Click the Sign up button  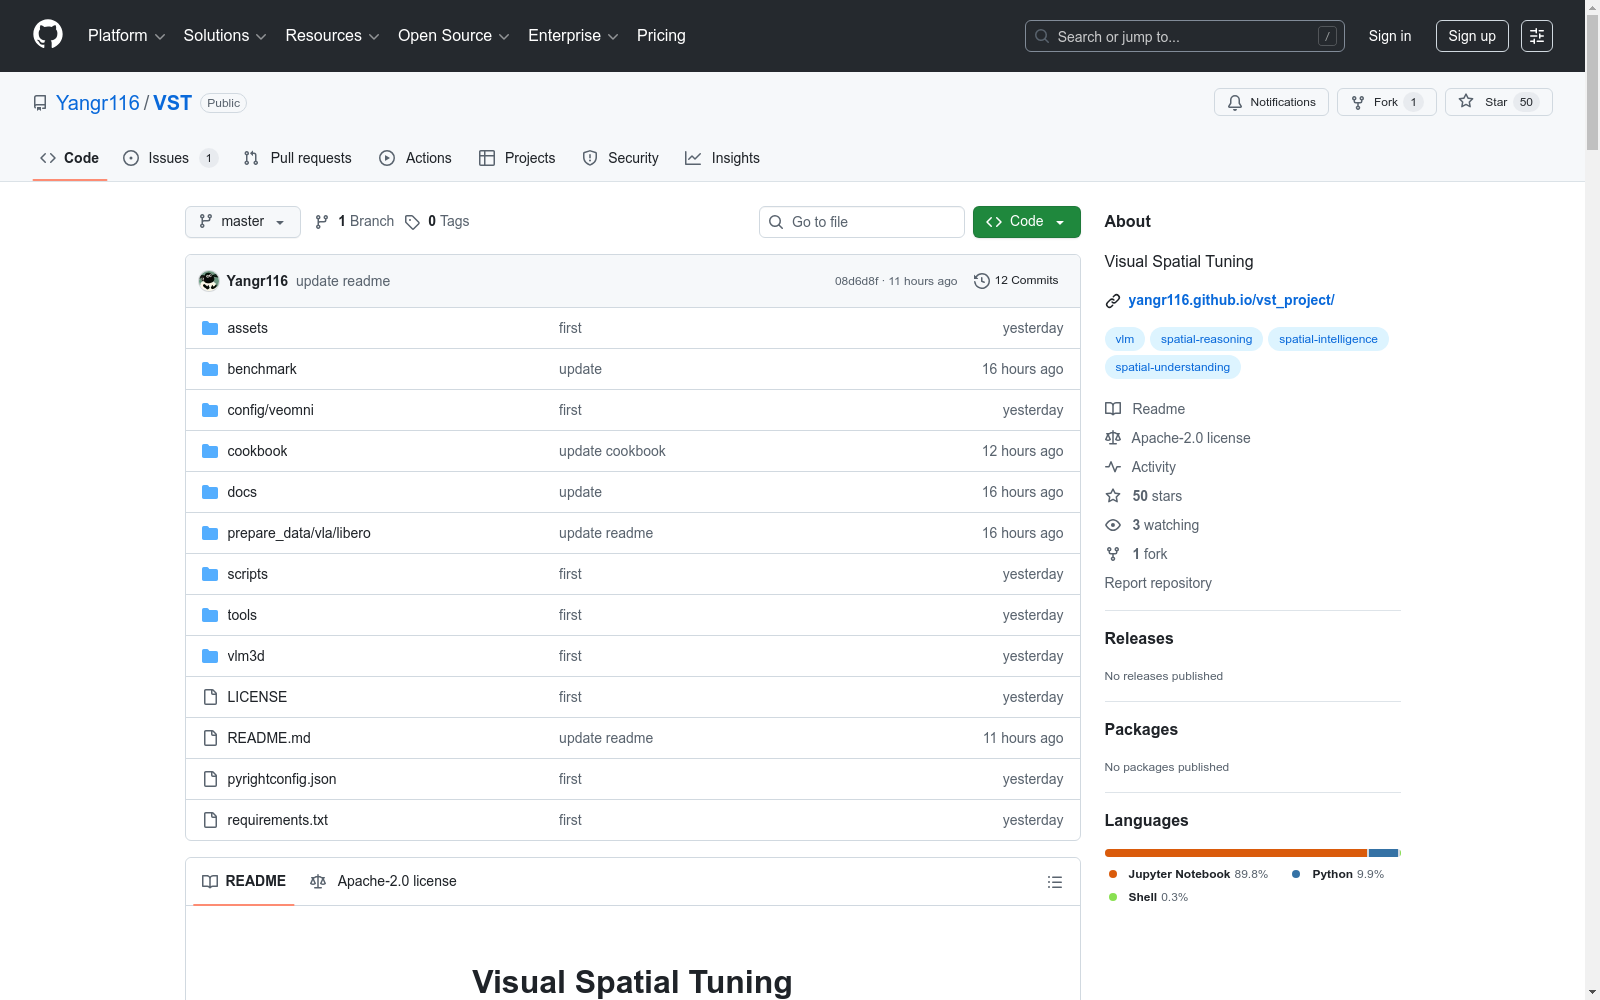[x=1471, y=36]
